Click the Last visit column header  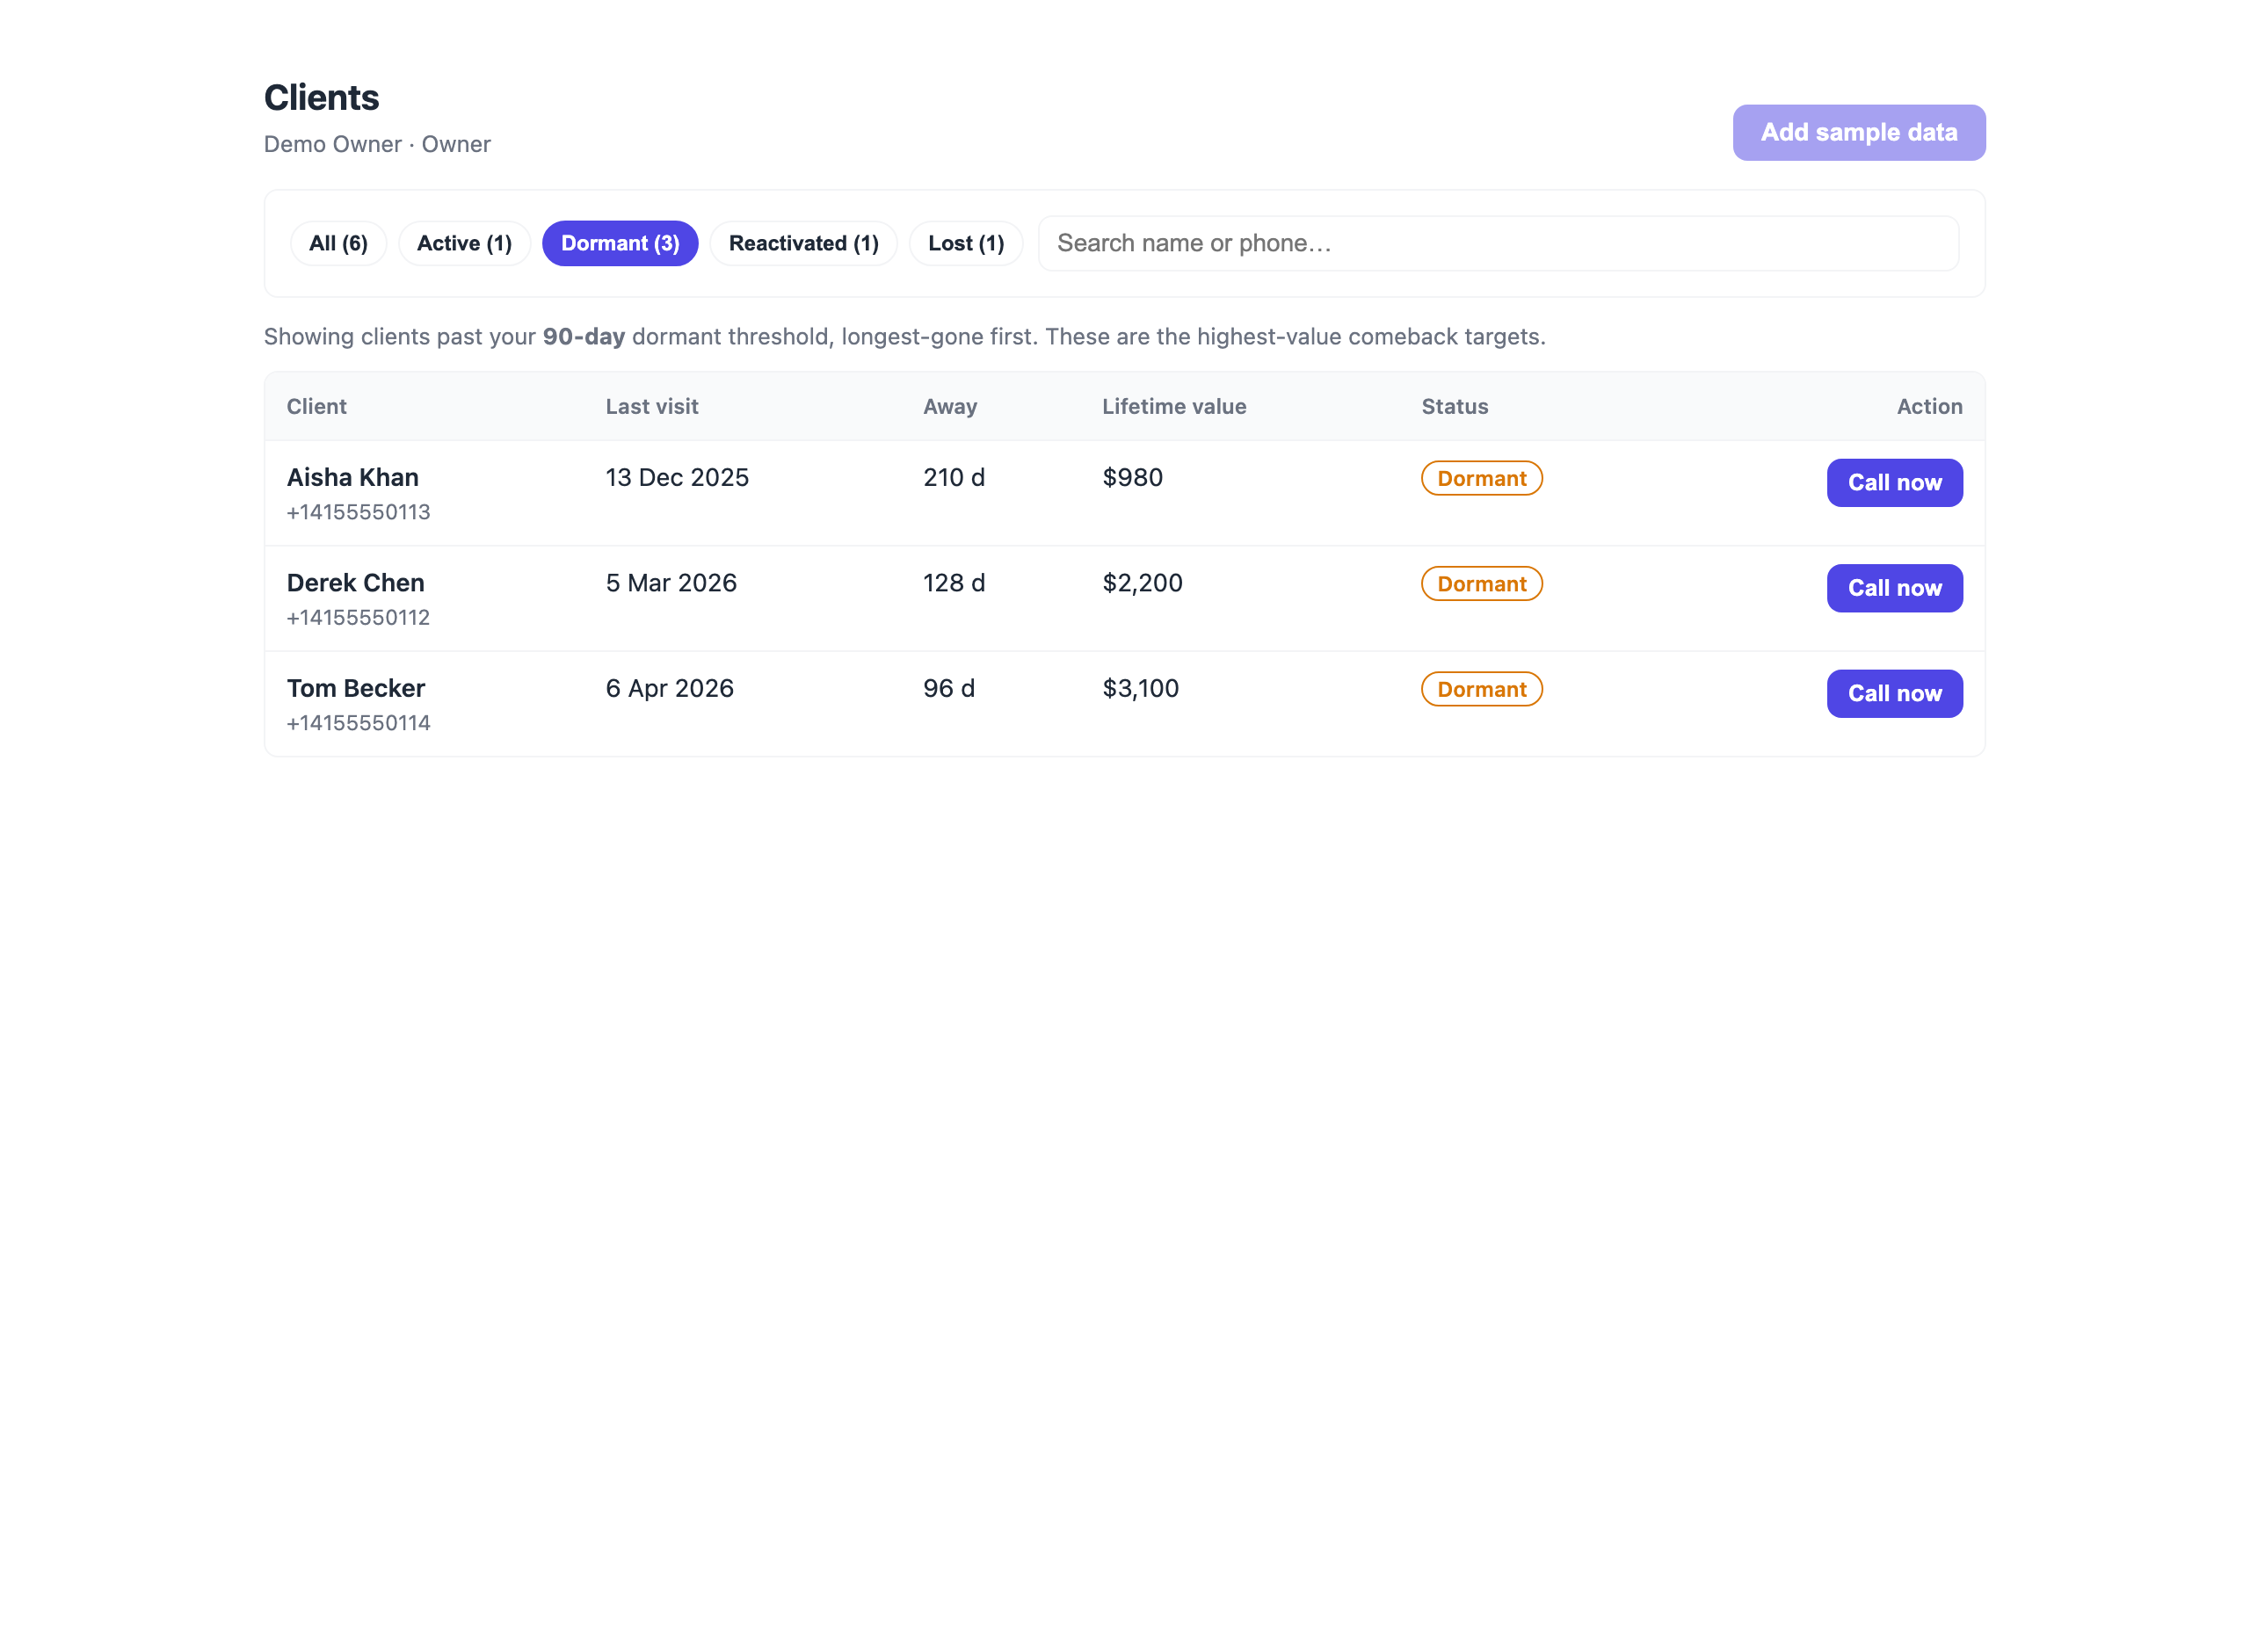[651, 406]
